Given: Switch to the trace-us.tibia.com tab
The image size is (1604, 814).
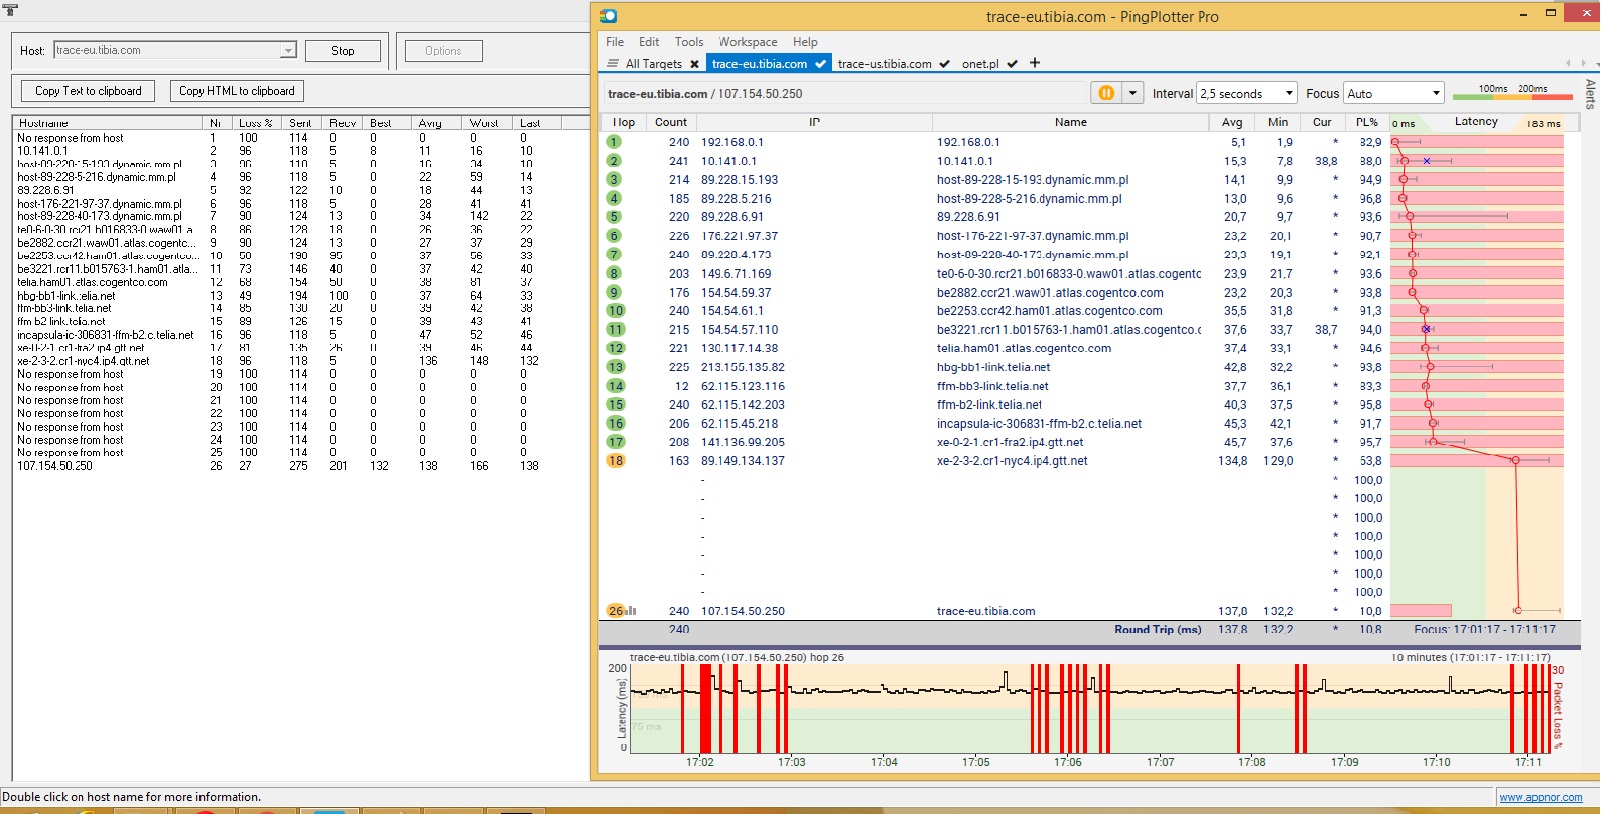Looking at the screenshot, I should coord(884,64).
